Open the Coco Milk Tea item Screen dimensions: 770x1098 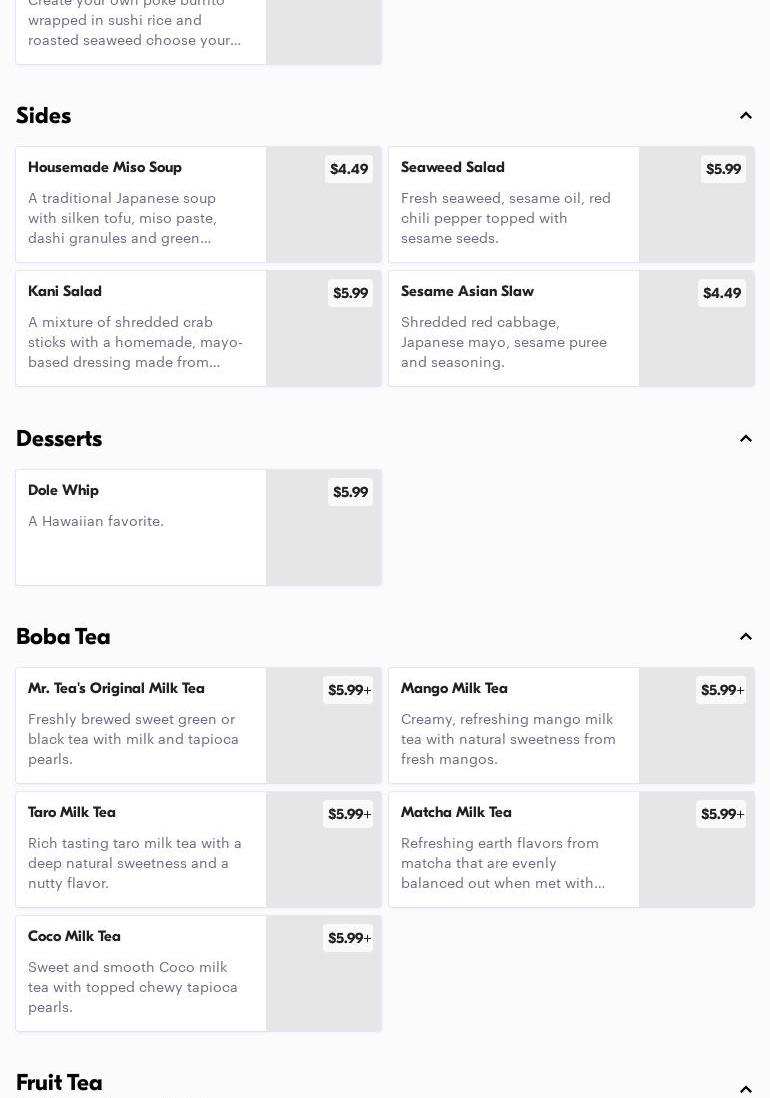(140, 973)
